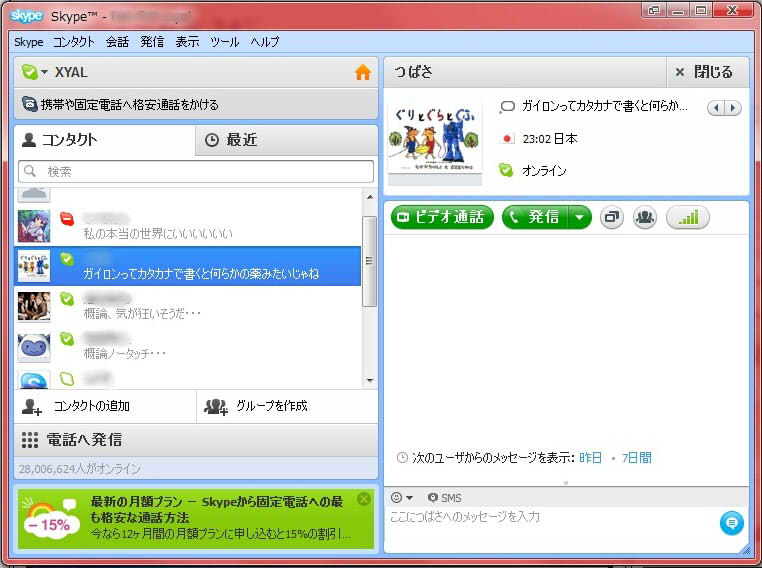The image size is (762, 568).
Task: Show previous mood message with left arrow
Action: (716, 107)
